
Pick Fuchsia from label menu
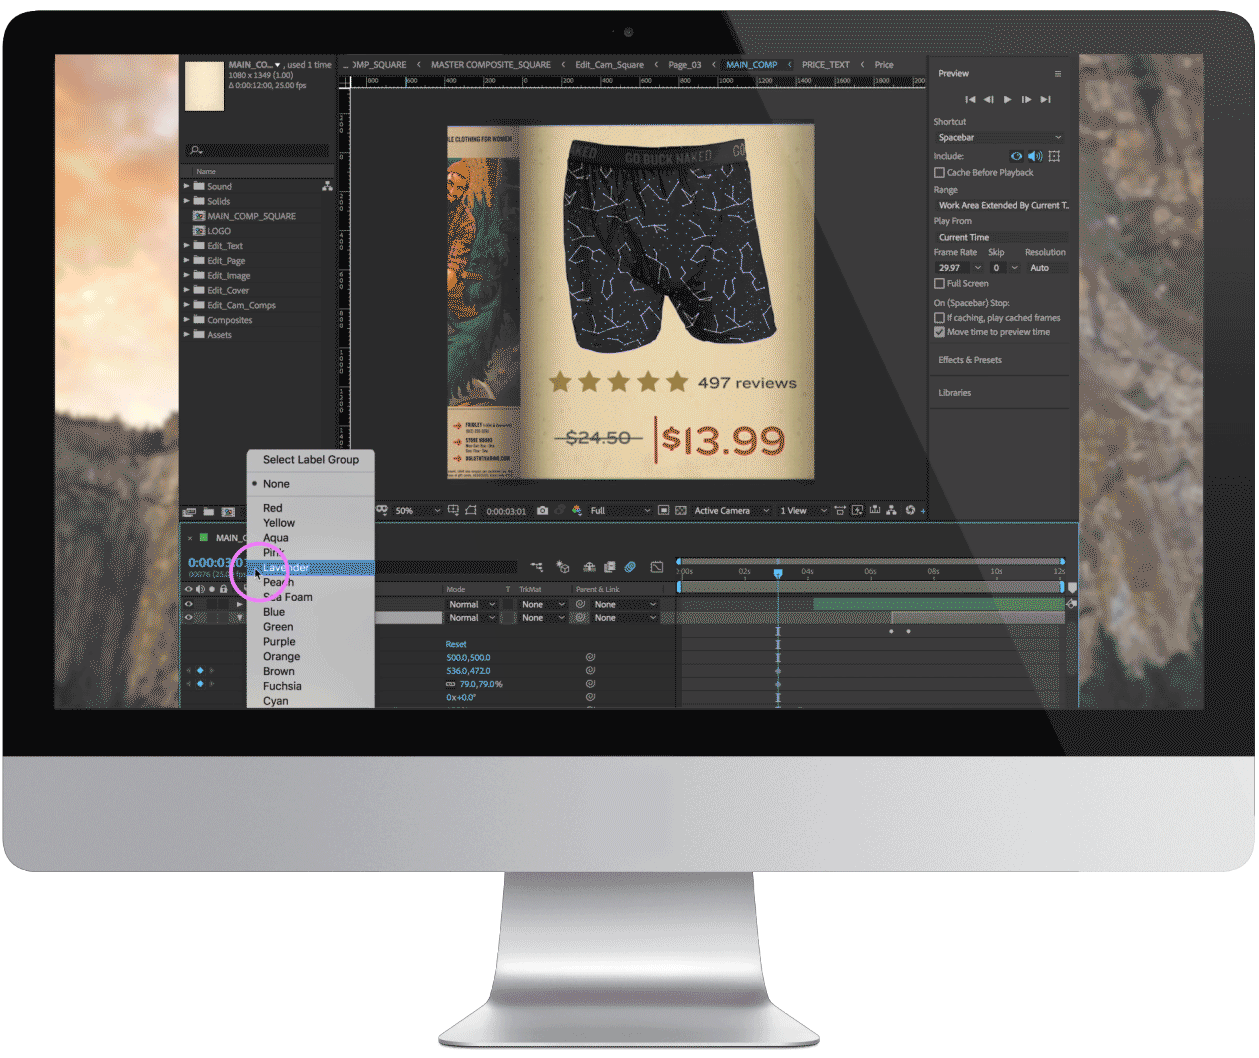311,686
